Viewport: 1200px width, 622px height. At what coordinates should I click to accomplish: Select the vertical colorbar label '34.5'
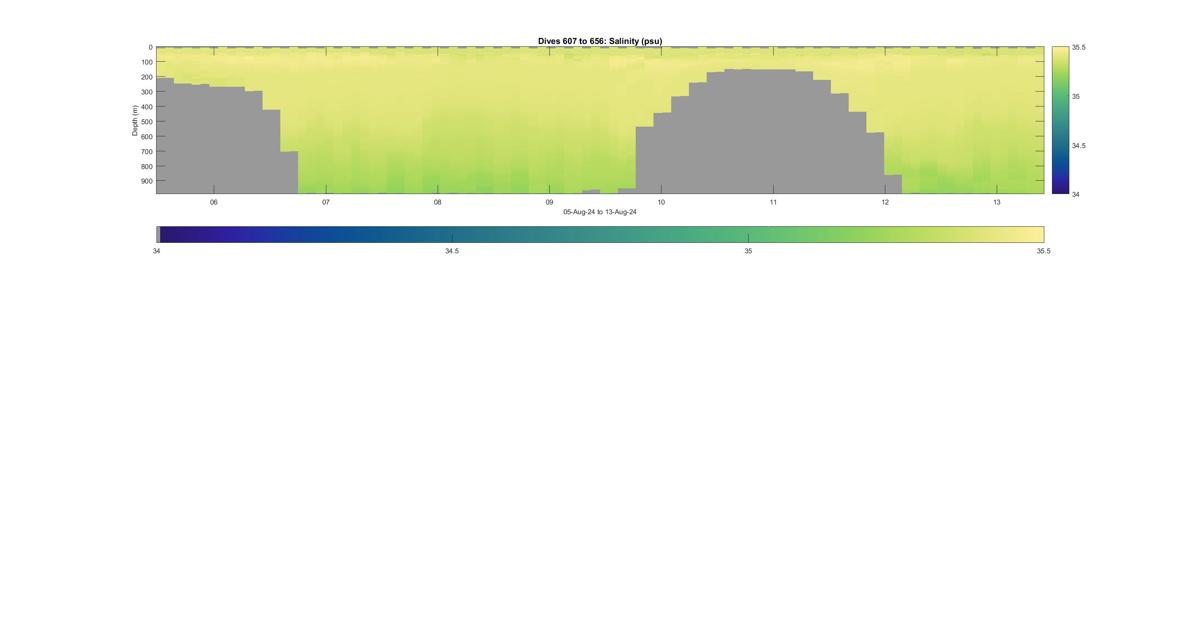click(1079, 145)
